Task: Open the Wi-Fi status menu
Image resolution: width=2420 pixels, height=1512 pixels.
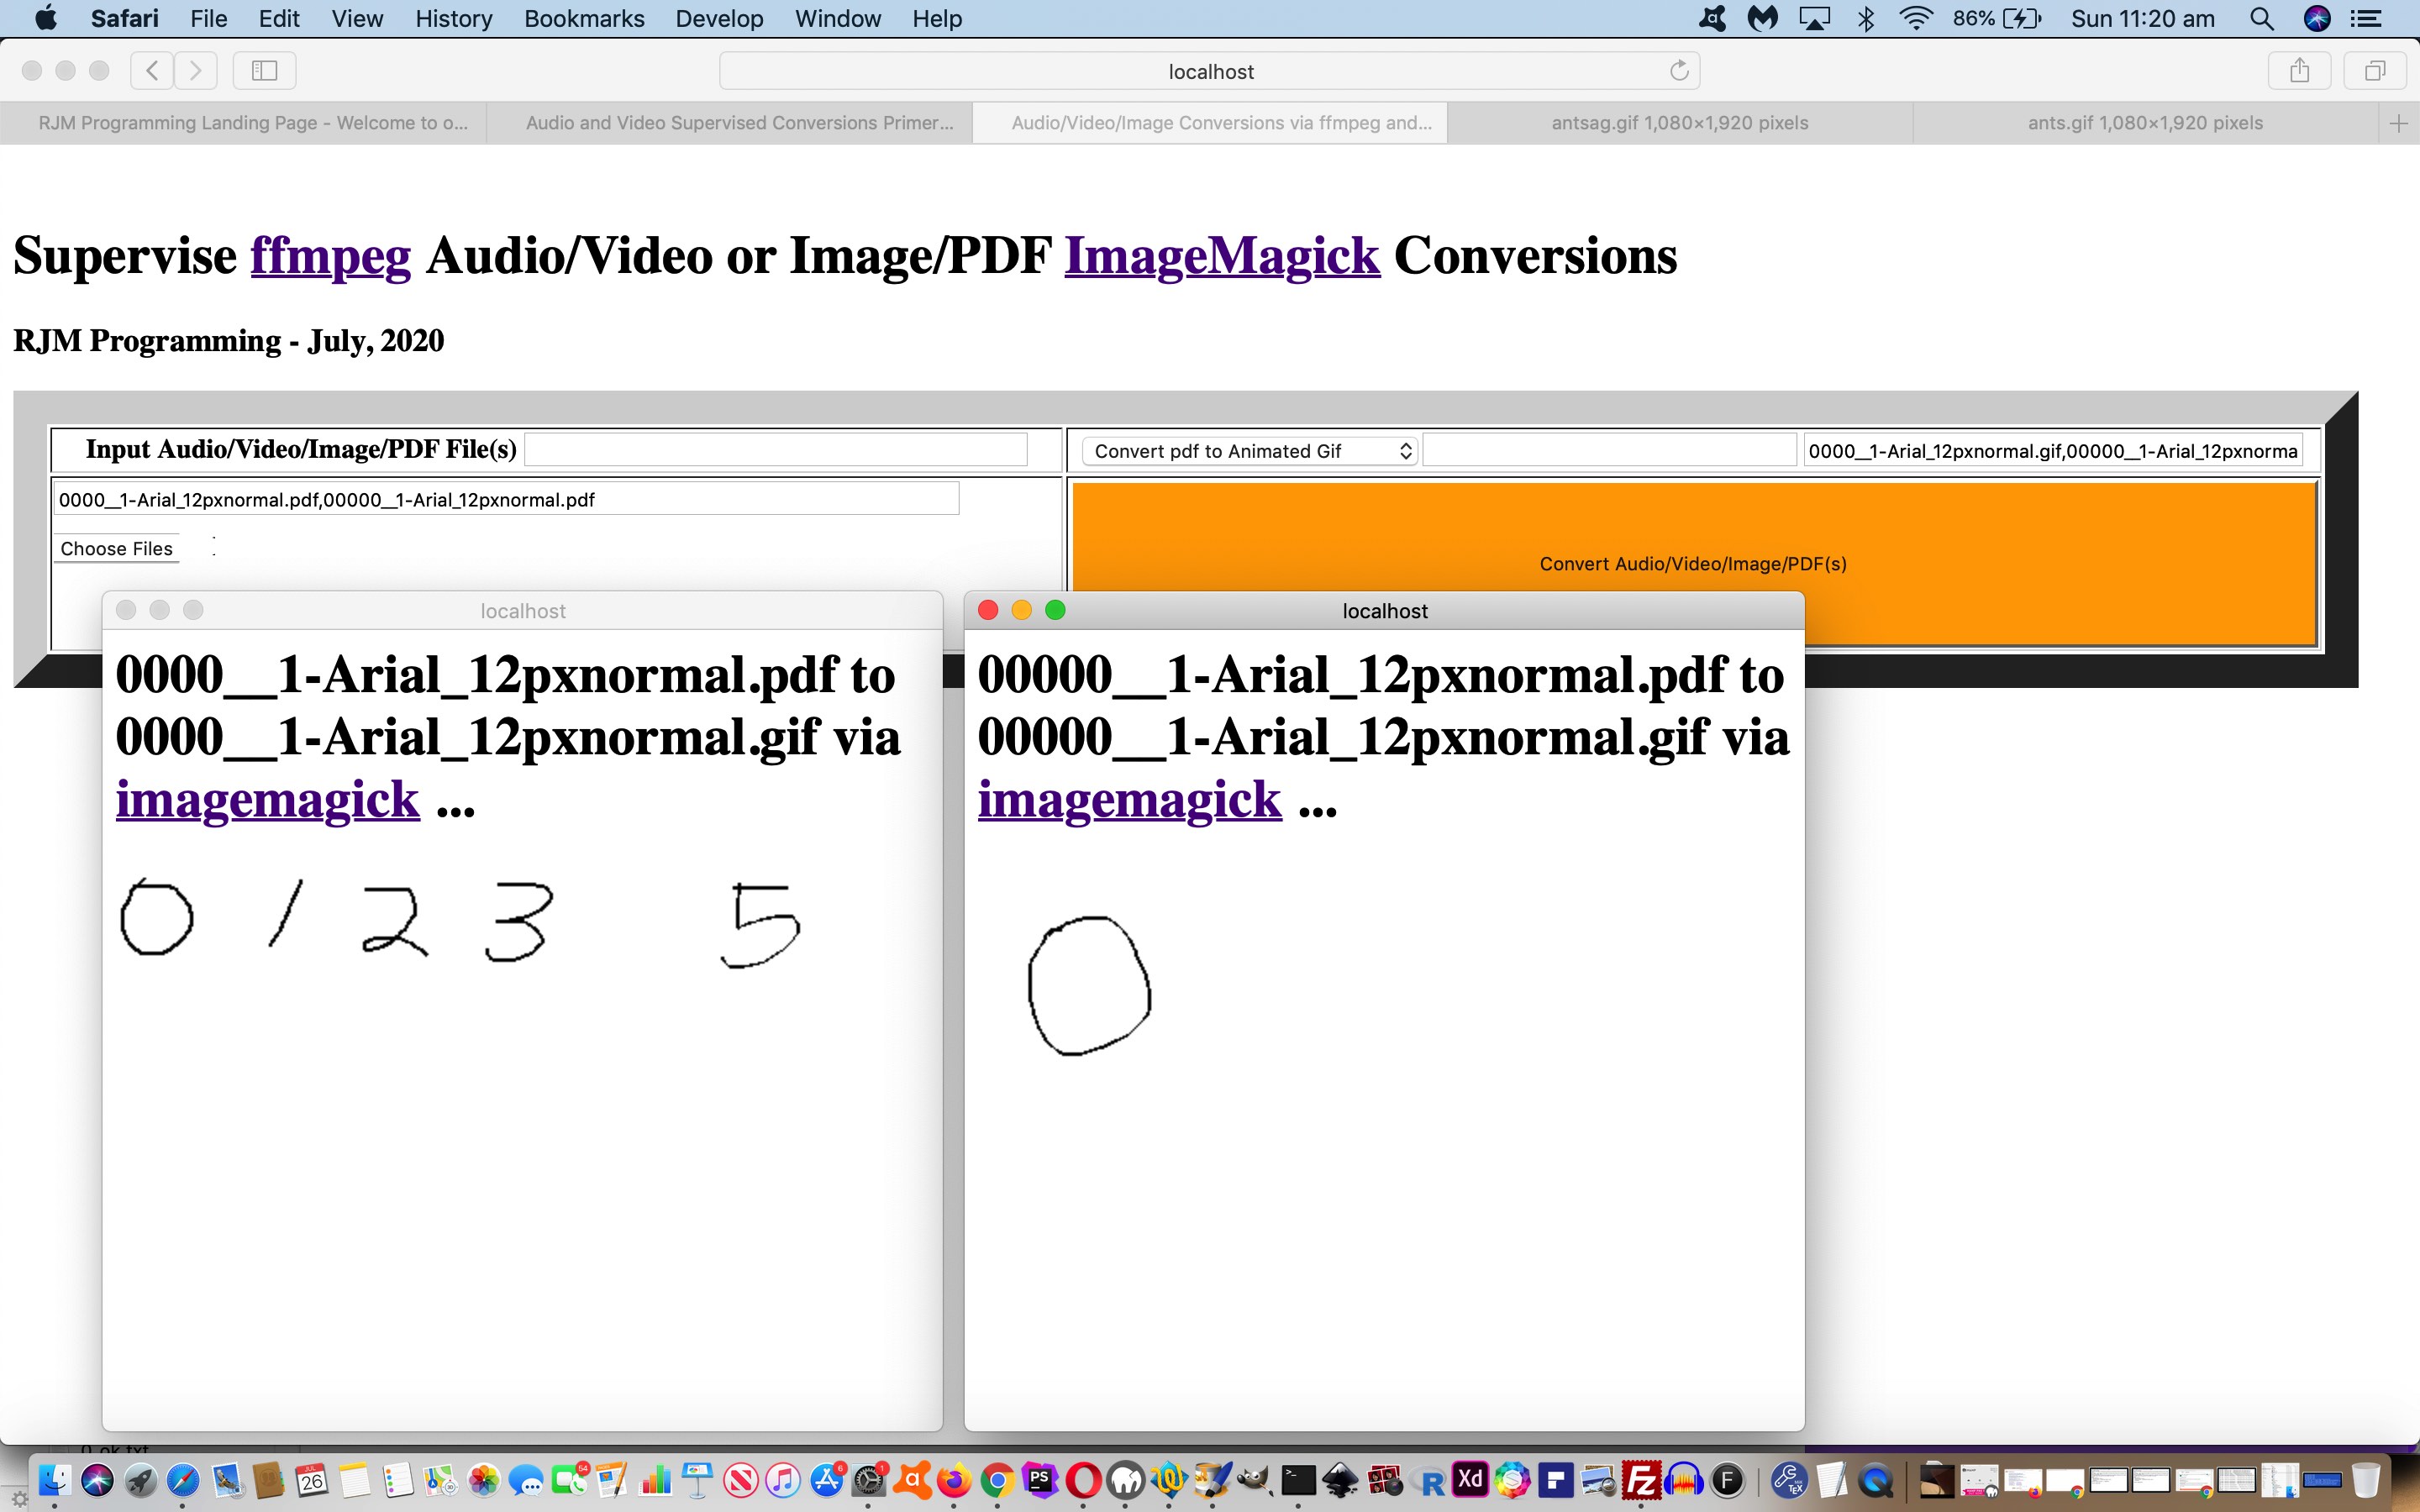Action: 1915,19
